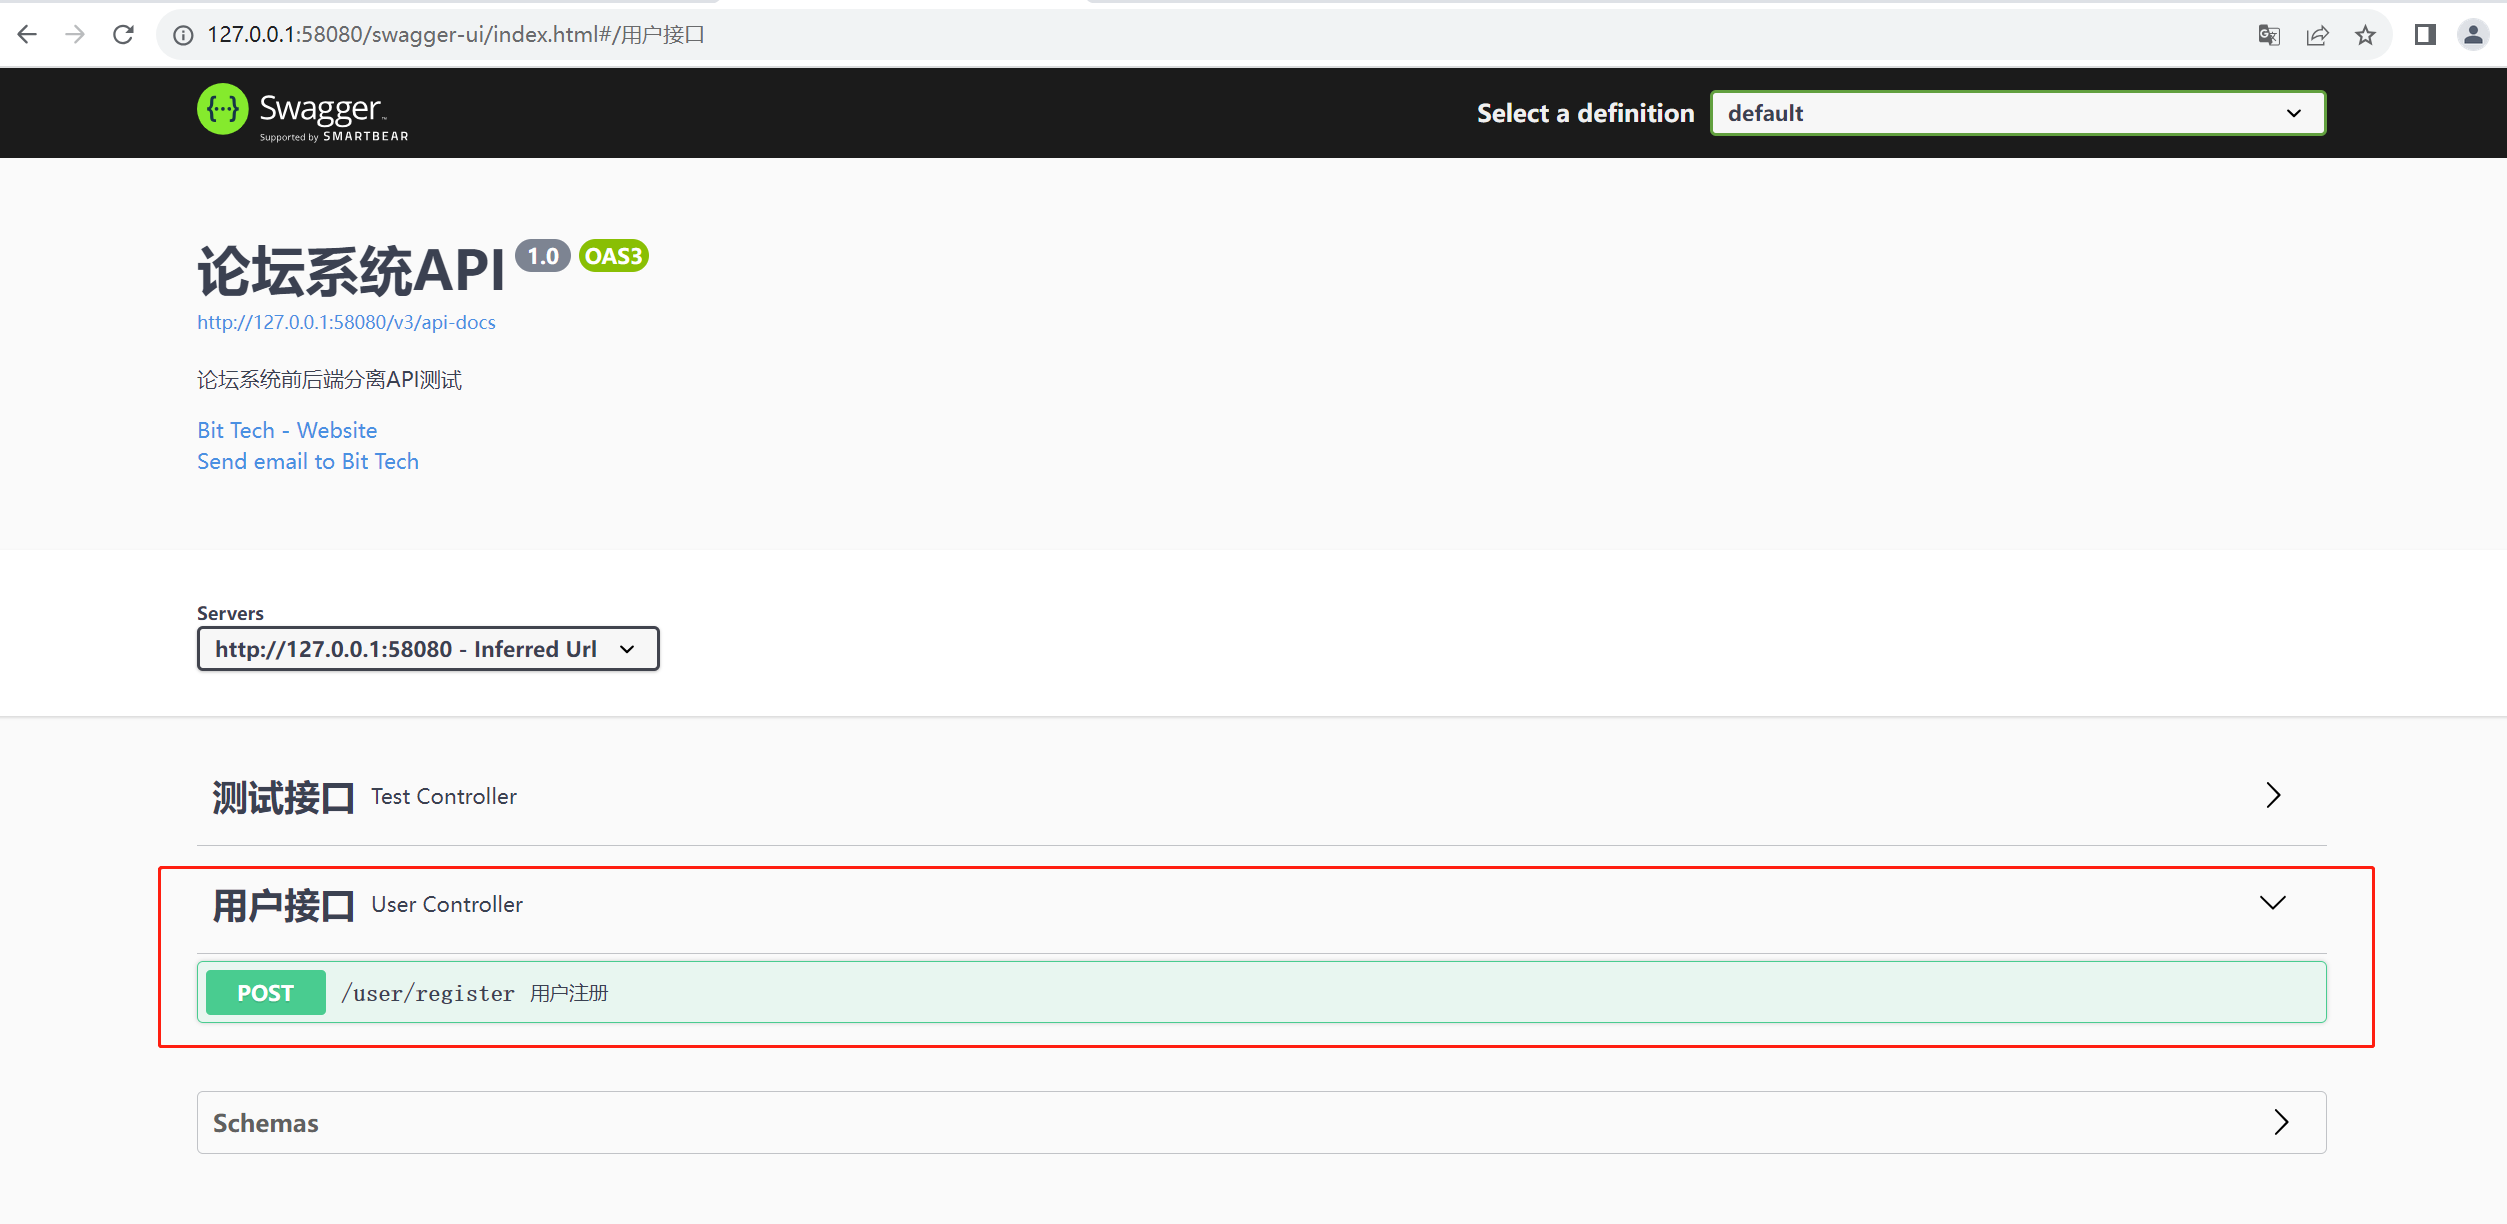Screen dimensions: 2507x1224
Task: View site information icon in address bar
Action: coord(183,35)
